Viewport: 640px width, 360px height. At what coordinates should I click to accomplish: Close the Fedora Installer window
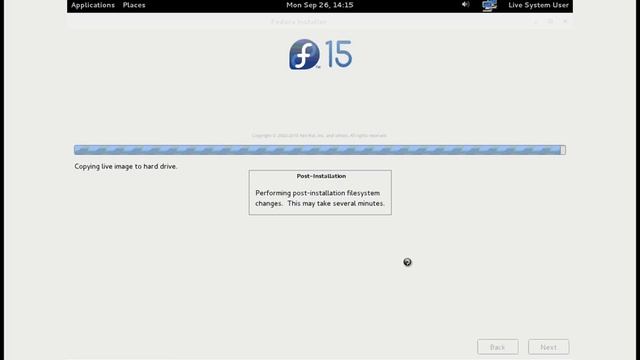[x=565, y=21]
